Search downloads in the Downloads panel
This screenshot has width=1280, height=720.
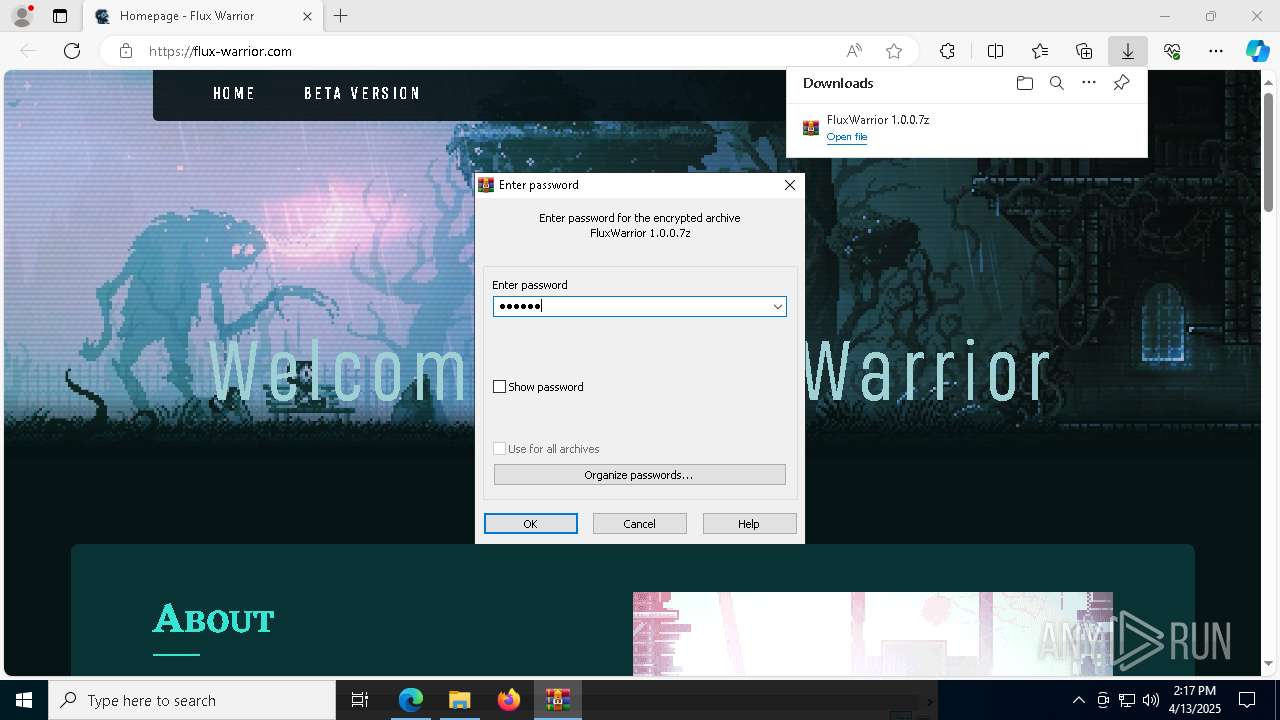pyautogui.click(x=1056, y=83)
